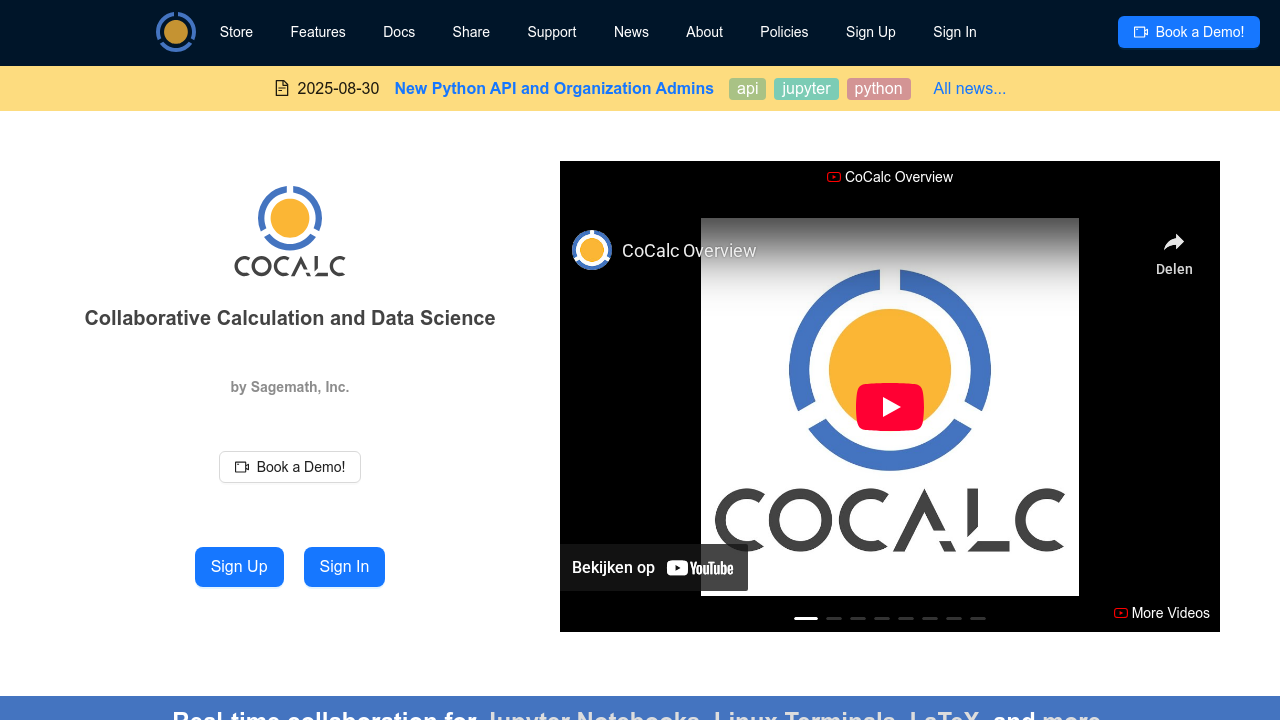Screen dimensions: 1280x720
Task: Play the CoCalc Overview video
Action: click(x=889, y=406)
